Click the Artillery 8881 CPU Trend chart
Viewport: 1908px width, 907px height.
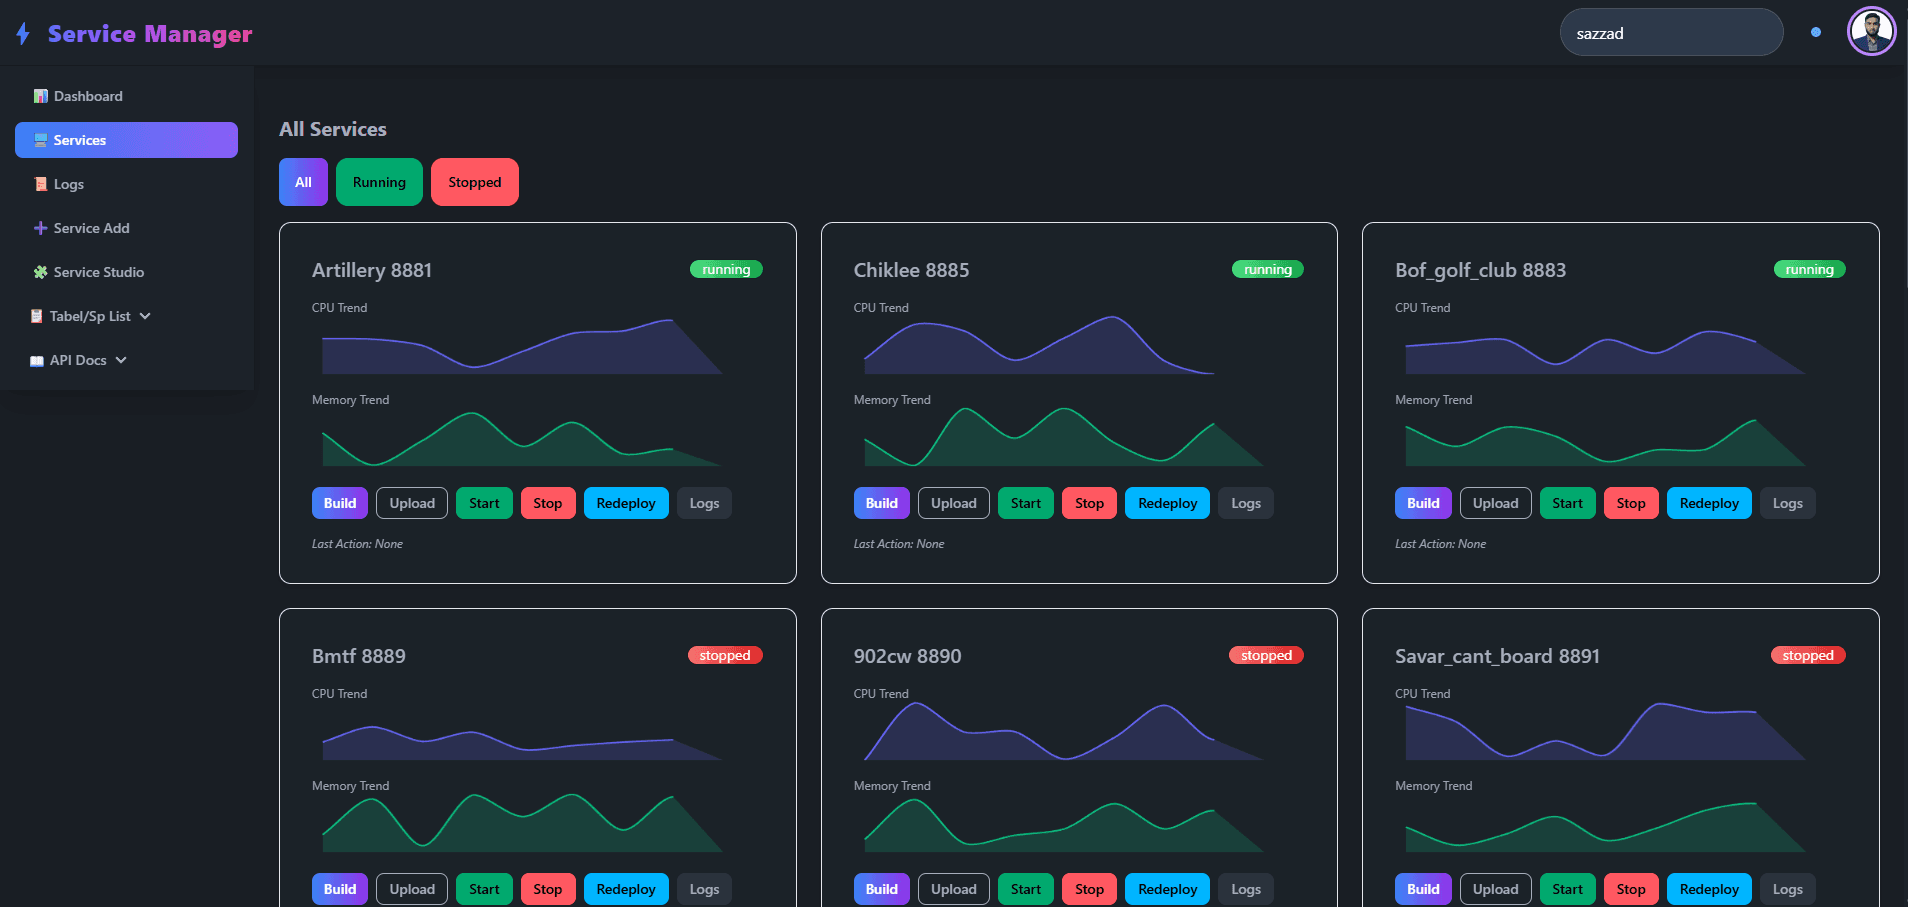(x=522, y=346)
